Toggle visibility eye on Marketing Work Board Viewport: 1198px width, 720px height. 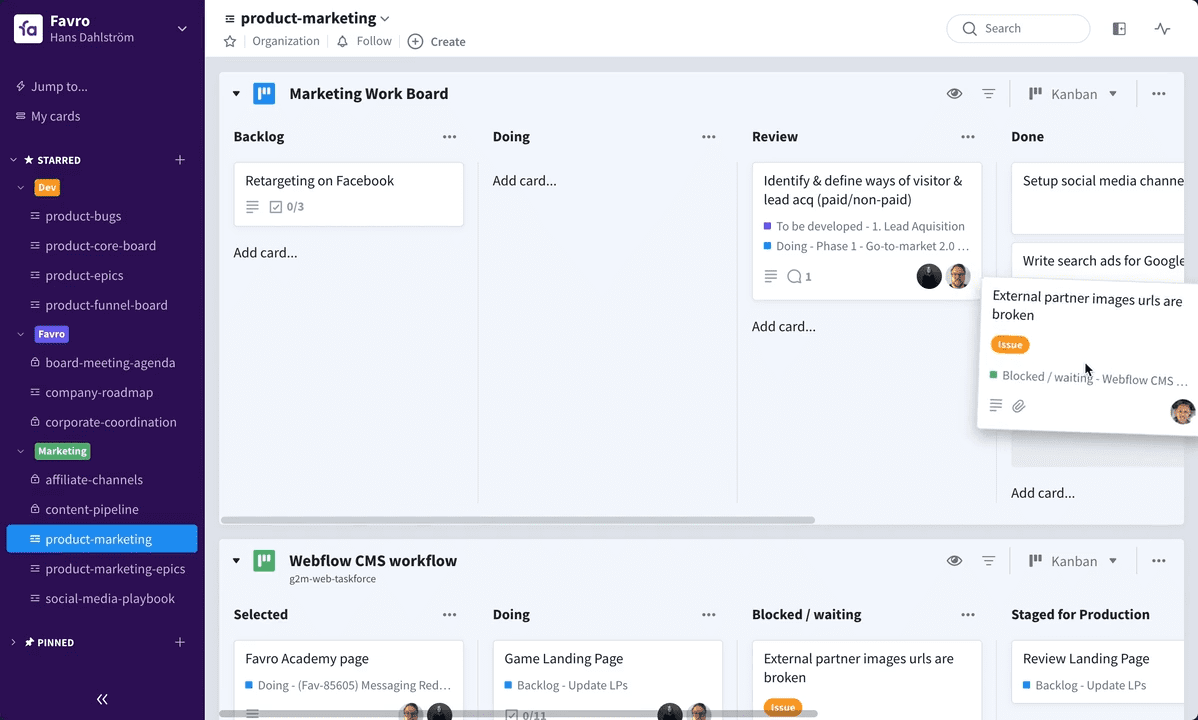(954, 94)
